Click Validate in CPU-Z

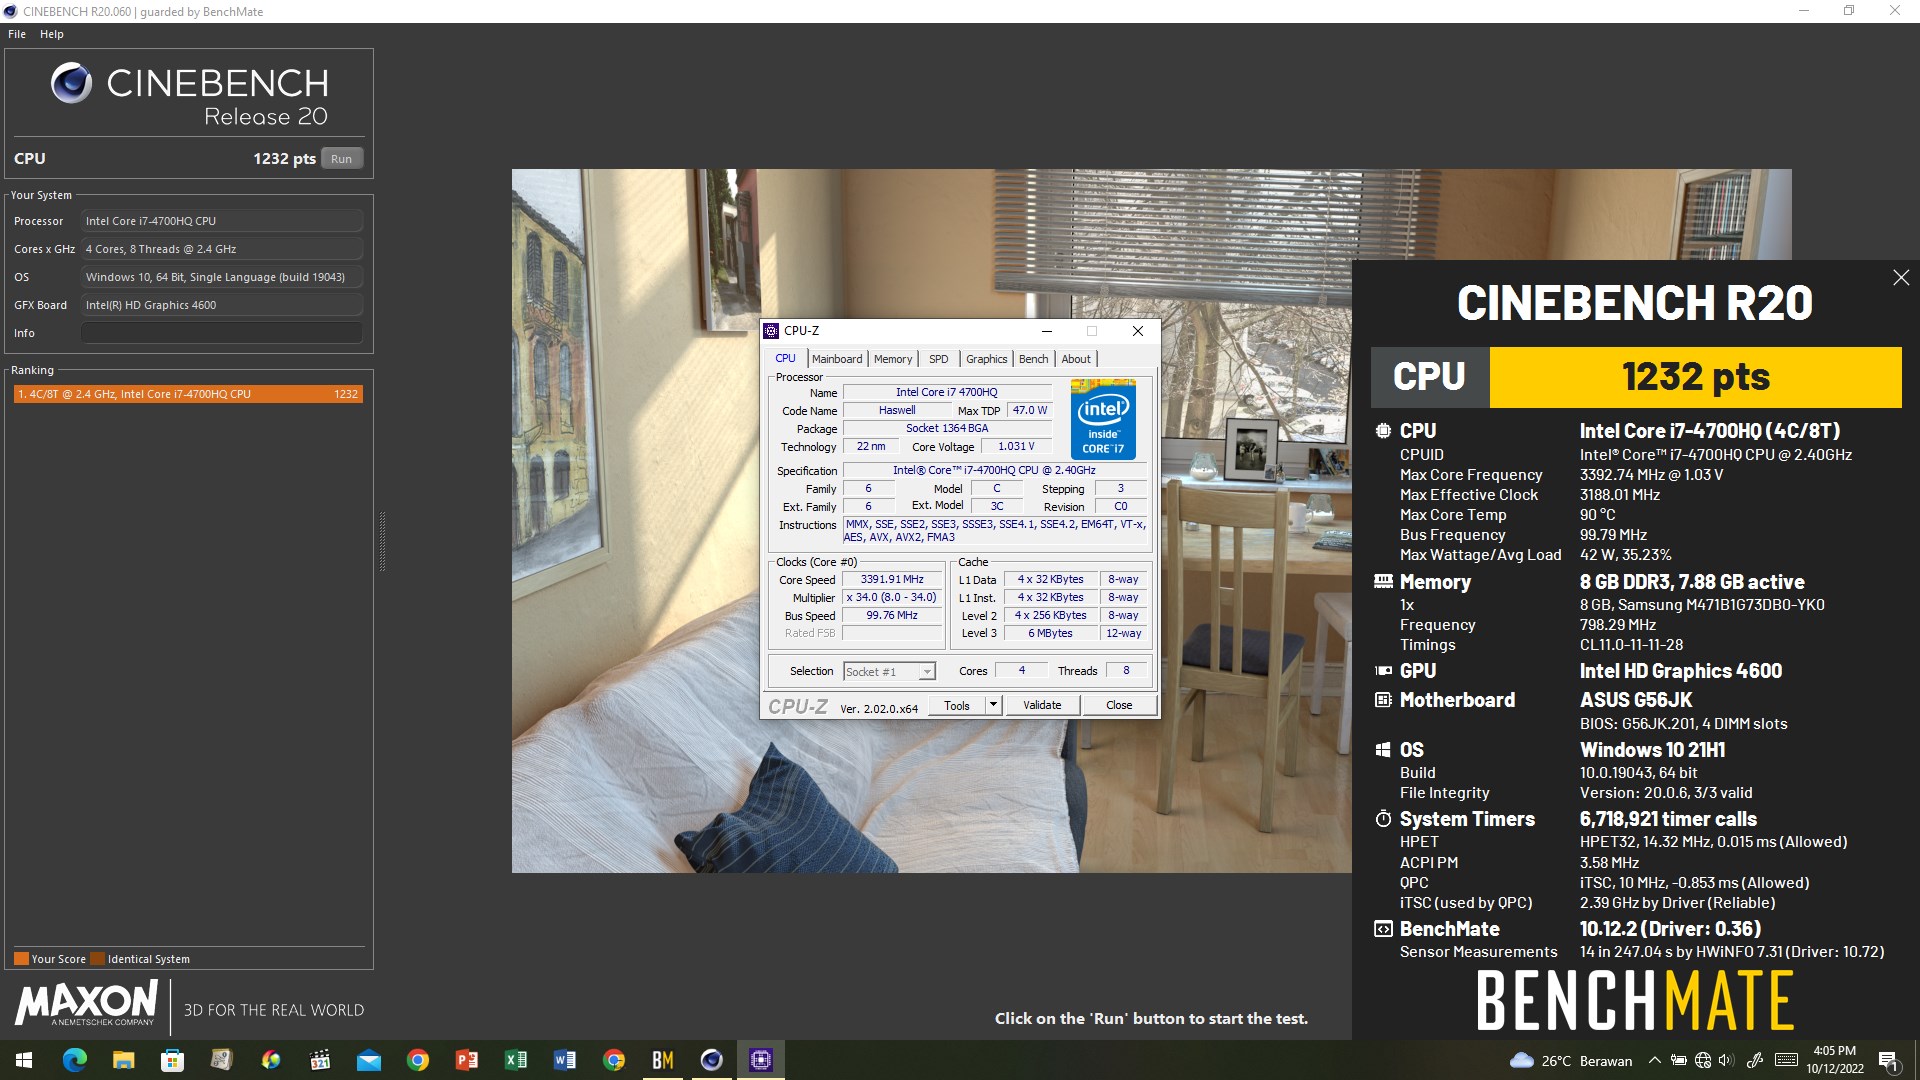[1042, 705]
